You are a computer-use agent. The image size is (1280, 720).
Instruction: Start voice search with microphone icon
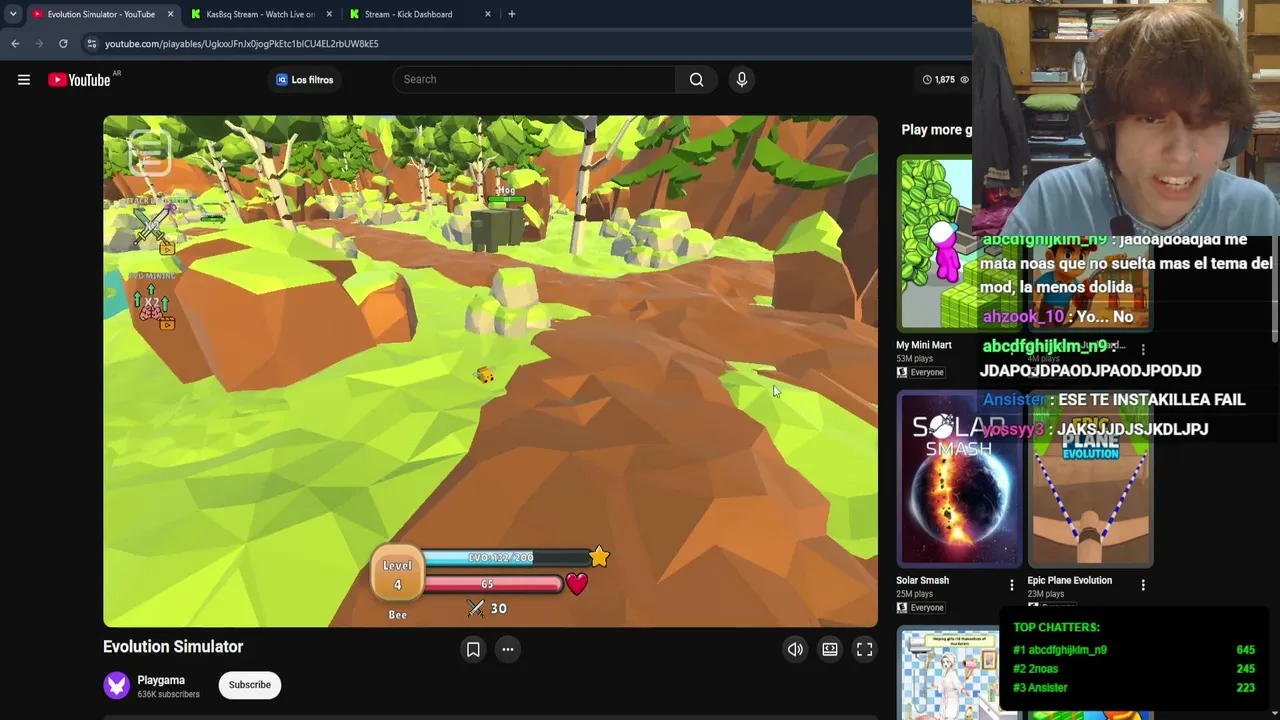click(741, 80)
